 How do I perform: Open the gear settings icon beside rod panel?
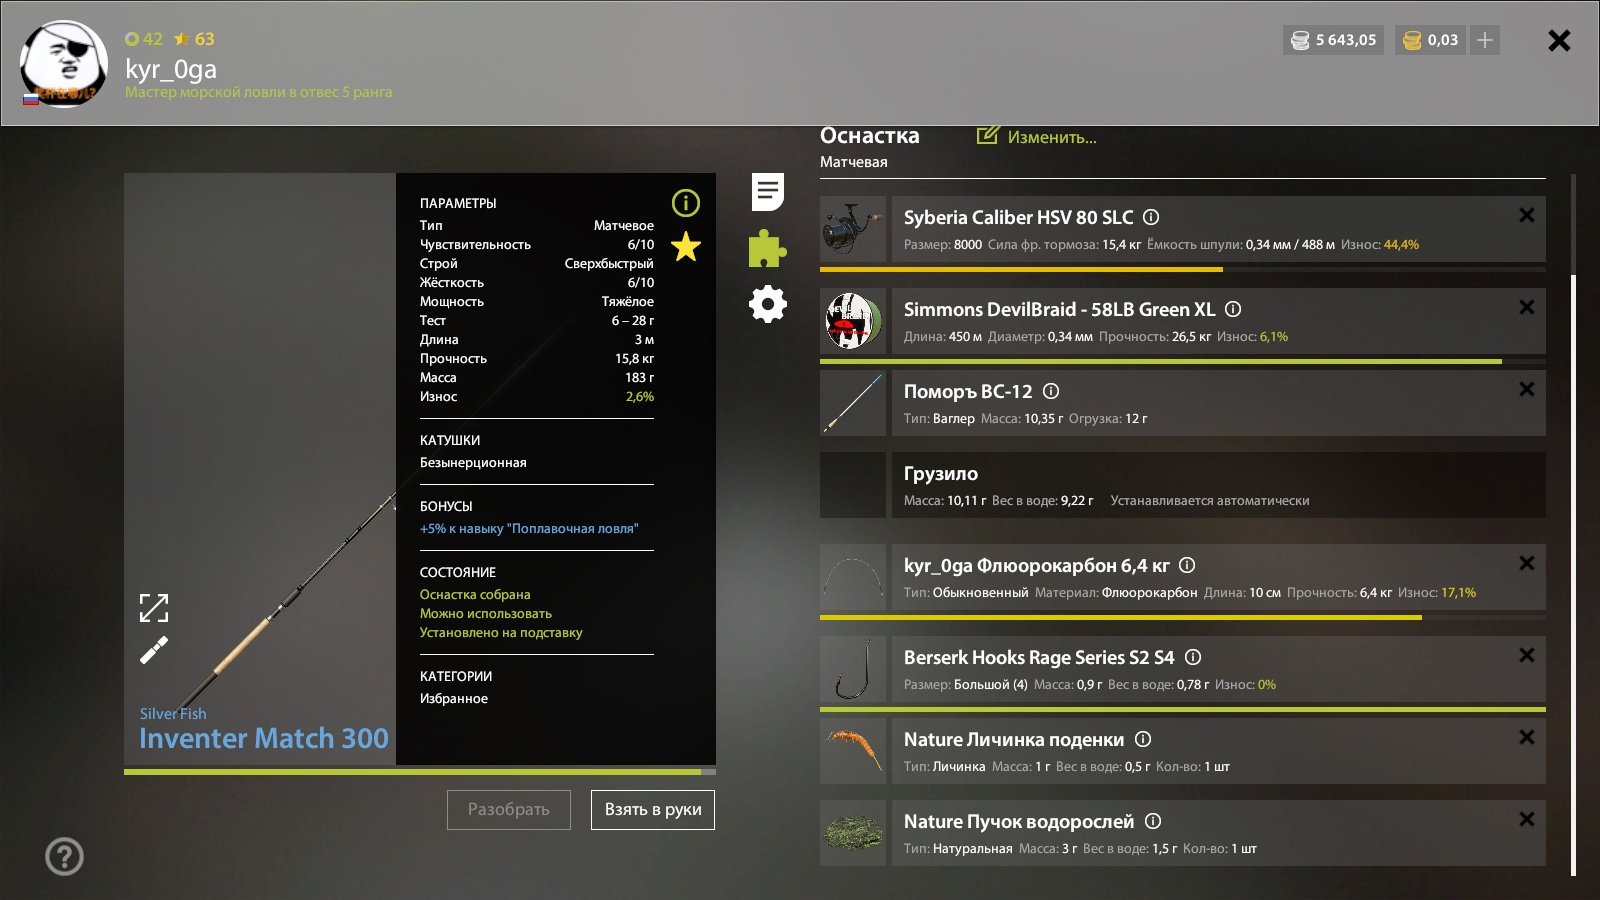[768, 304]
